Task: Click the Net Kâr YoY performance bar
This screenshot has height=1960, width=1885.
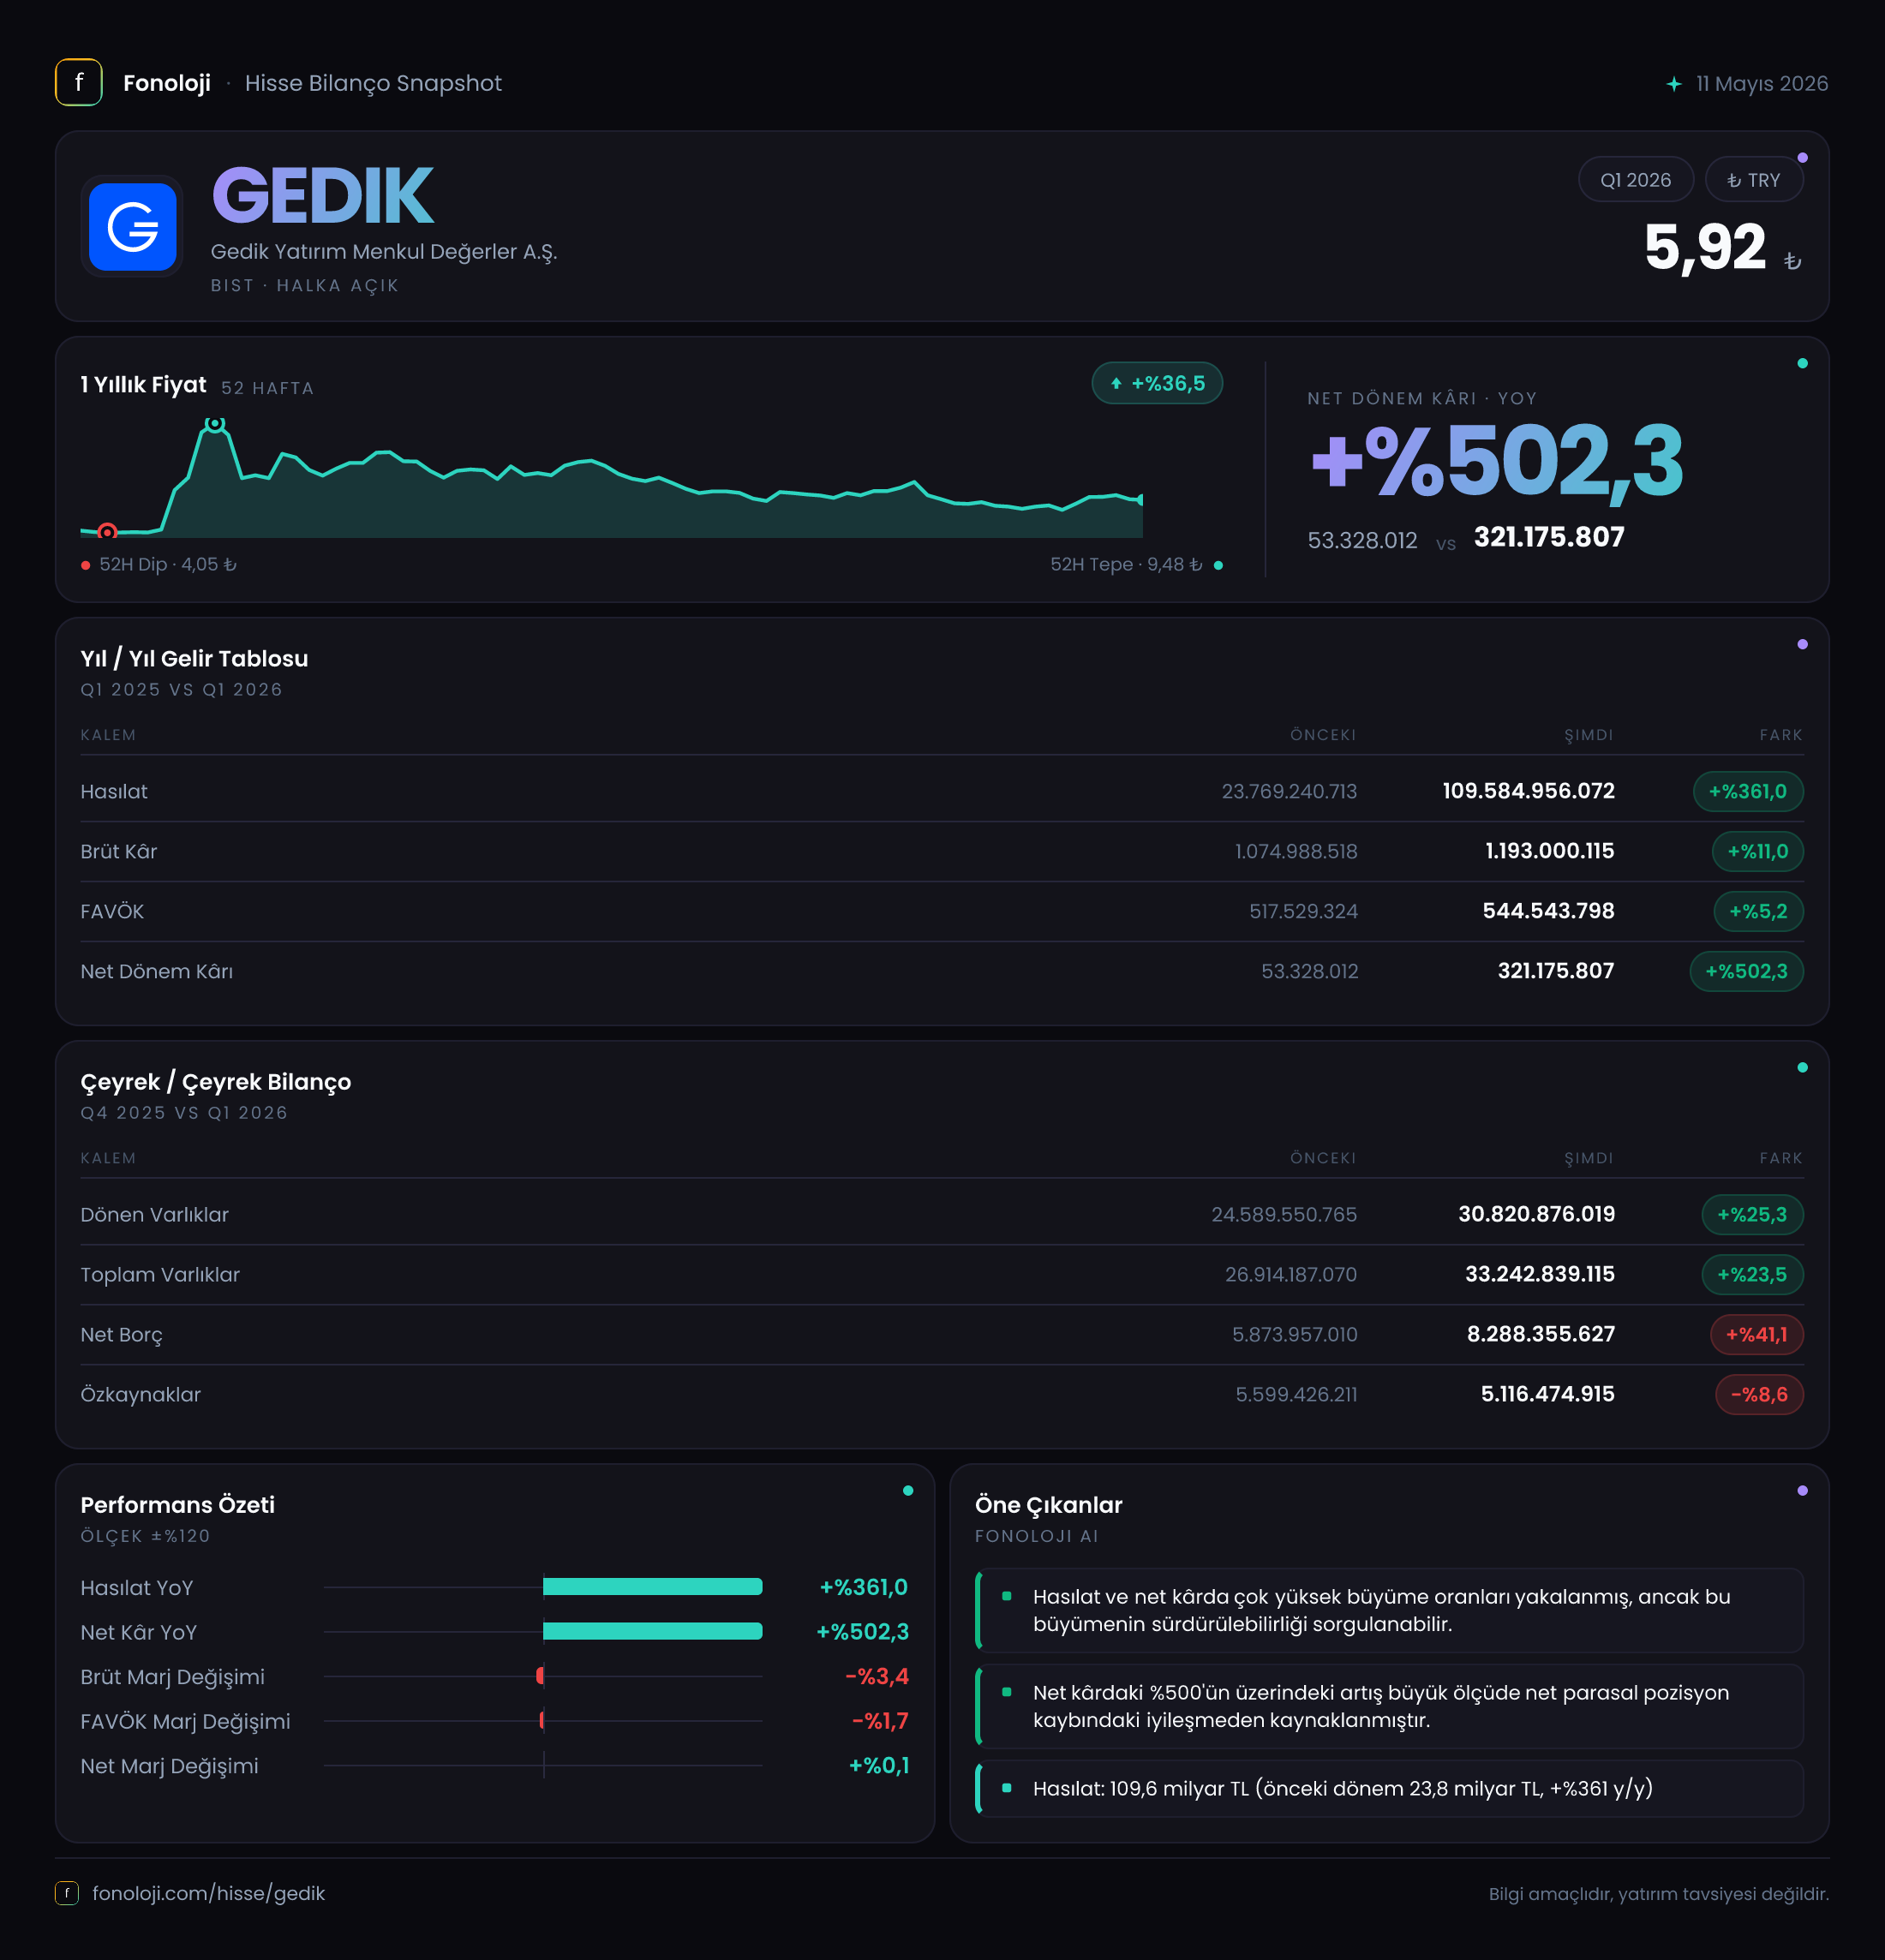Action: click(x=652, y=1631)
